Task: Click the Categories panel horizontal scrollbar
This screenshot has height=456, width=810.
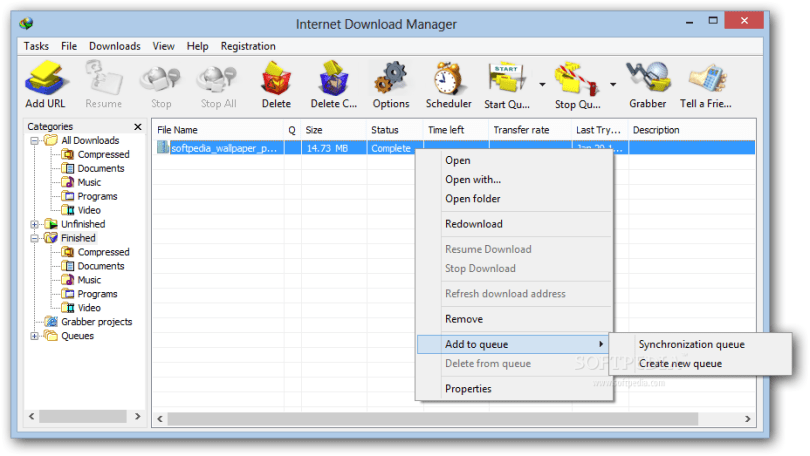Action: pyautogui.click(x=83, y=416)
